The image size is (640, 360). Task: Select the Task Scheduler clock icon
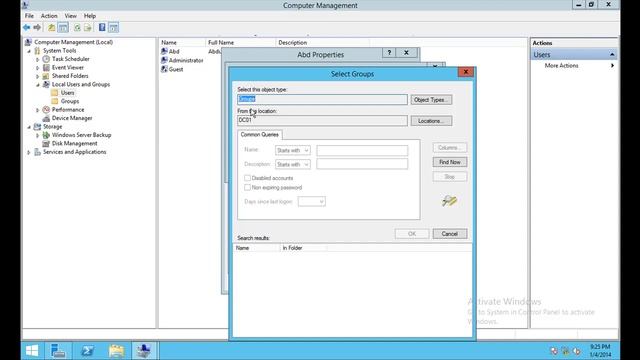point(46,59)
